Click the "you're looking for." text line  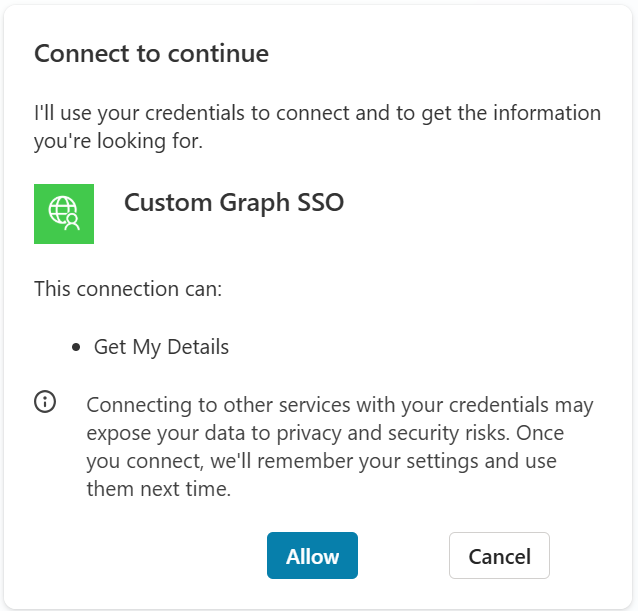[x=118, y=142]
